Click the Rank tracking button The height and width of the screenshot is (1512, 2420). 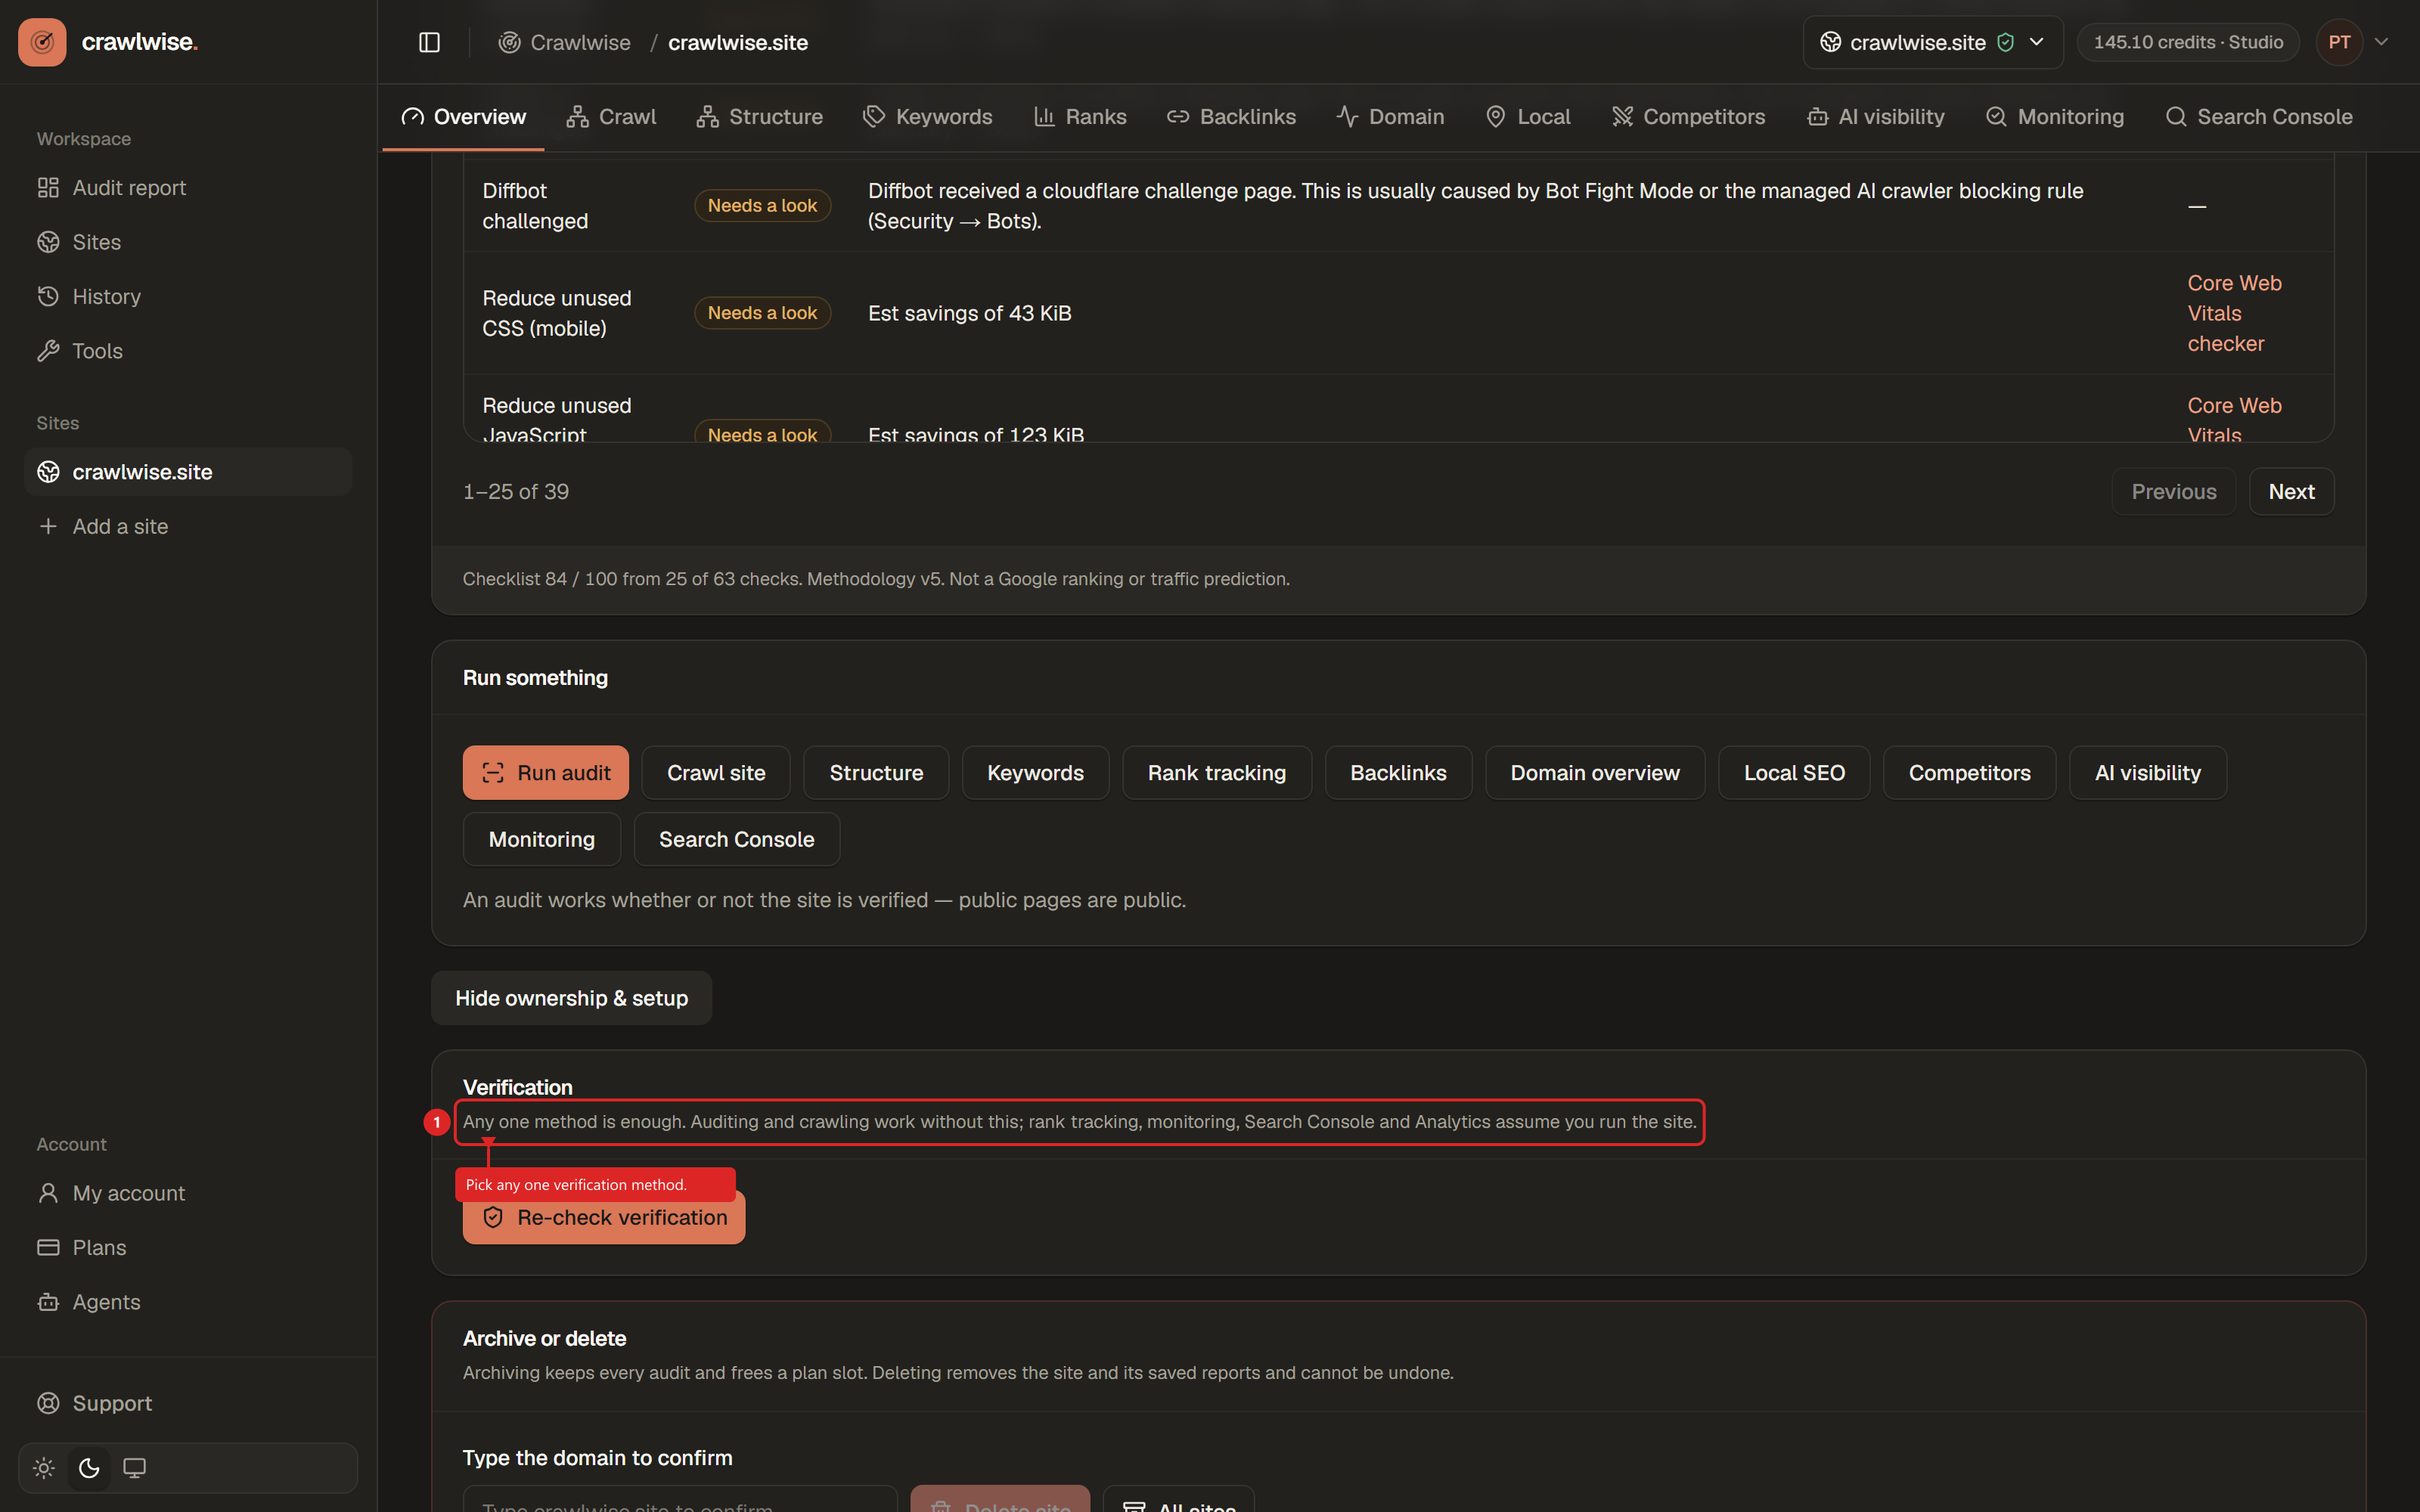click(1216, 772)
